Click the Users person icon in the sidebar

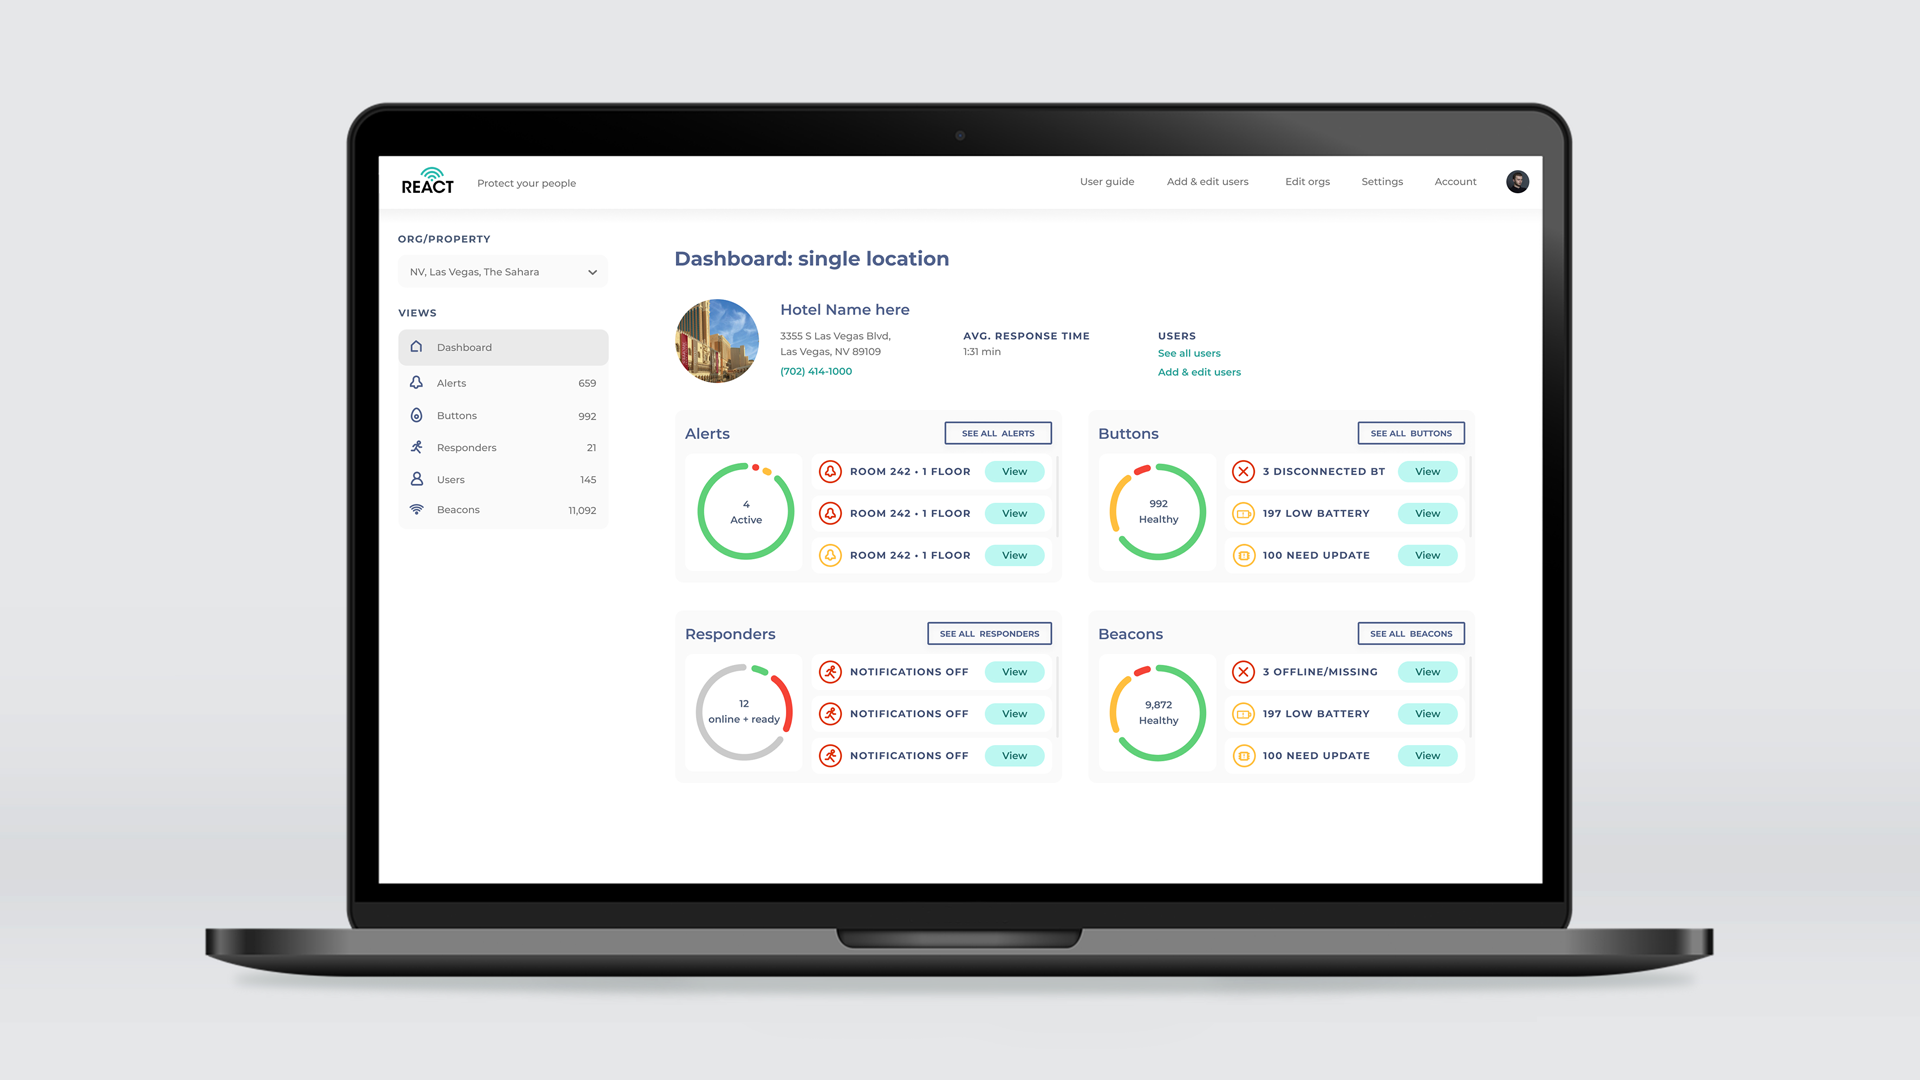tap(416, 479)
